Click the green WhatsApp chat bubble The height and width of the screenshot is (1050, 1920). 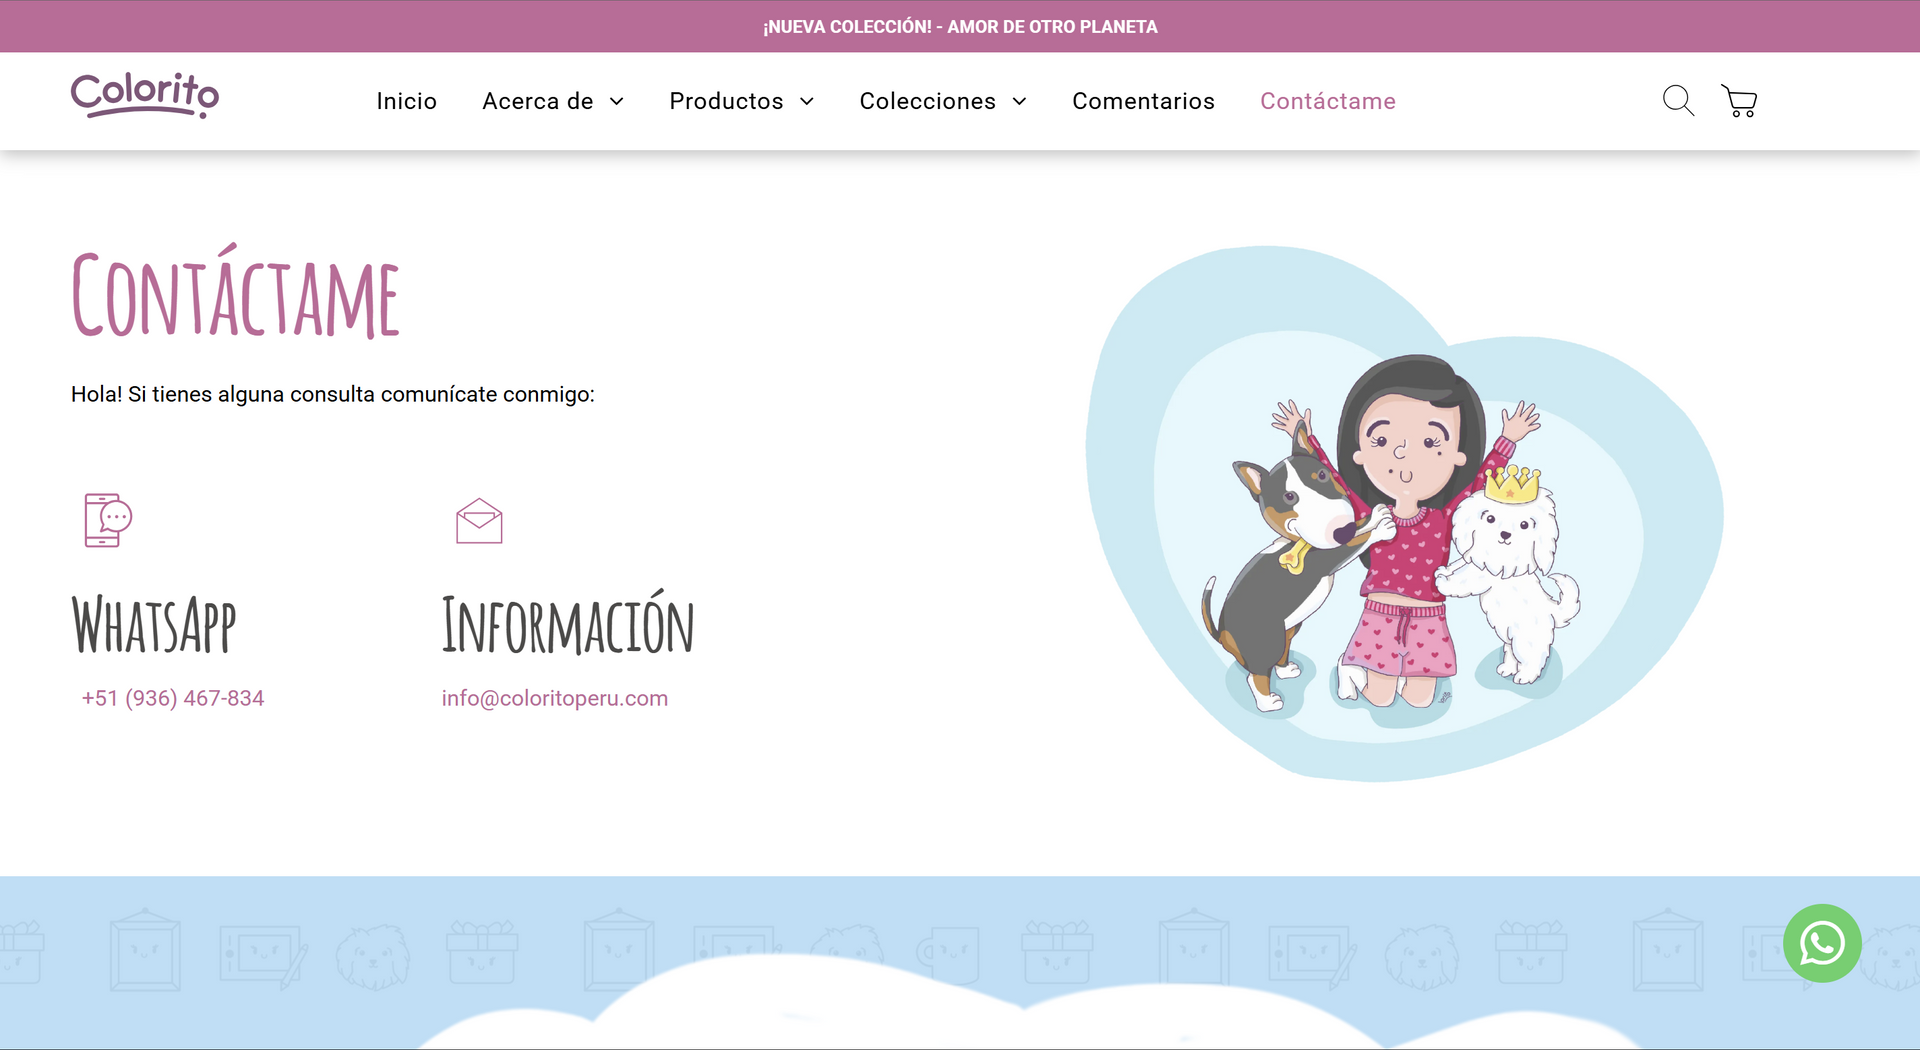1822,943
